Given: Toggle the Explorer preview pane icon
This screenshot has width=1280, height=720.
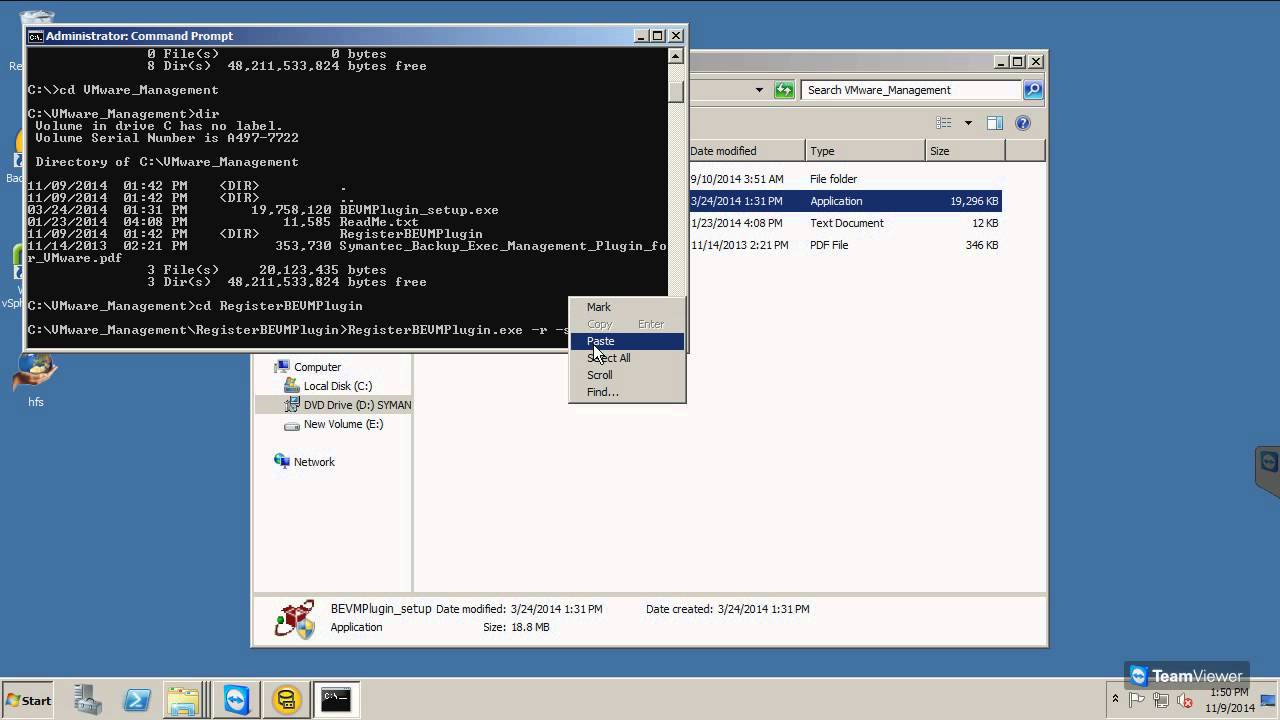Looking at the screenshot, I should click(995, 123).
